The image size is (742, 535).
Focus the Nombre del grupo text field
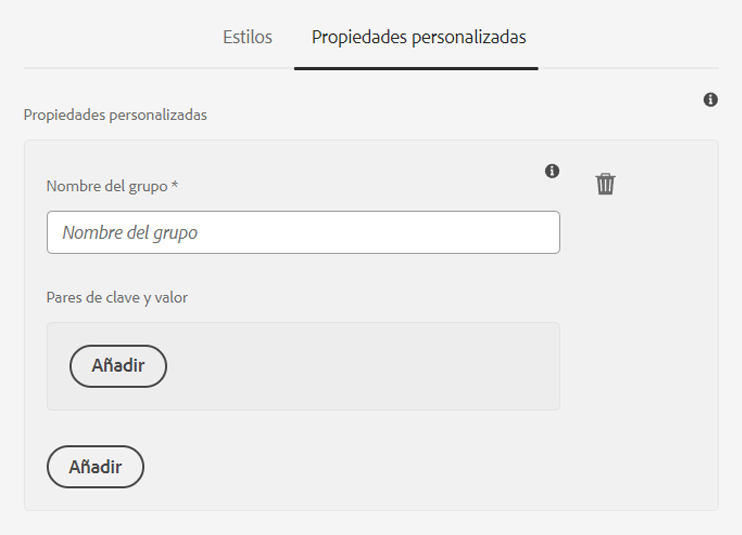click(303, 232)
